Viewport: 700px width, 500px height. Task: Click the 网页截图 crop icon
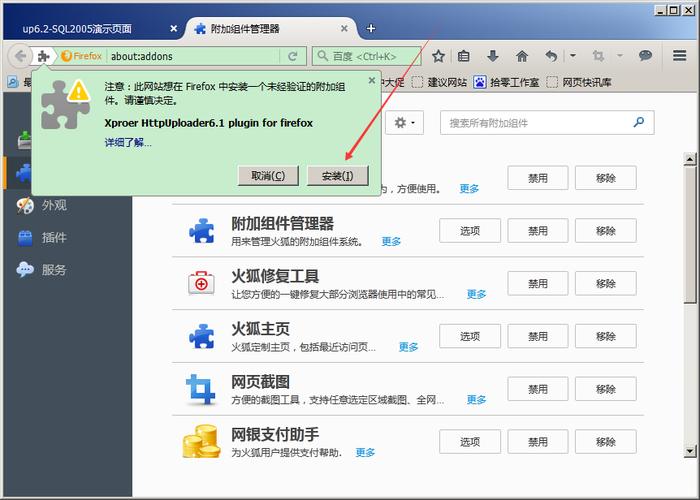click(200, 389)
